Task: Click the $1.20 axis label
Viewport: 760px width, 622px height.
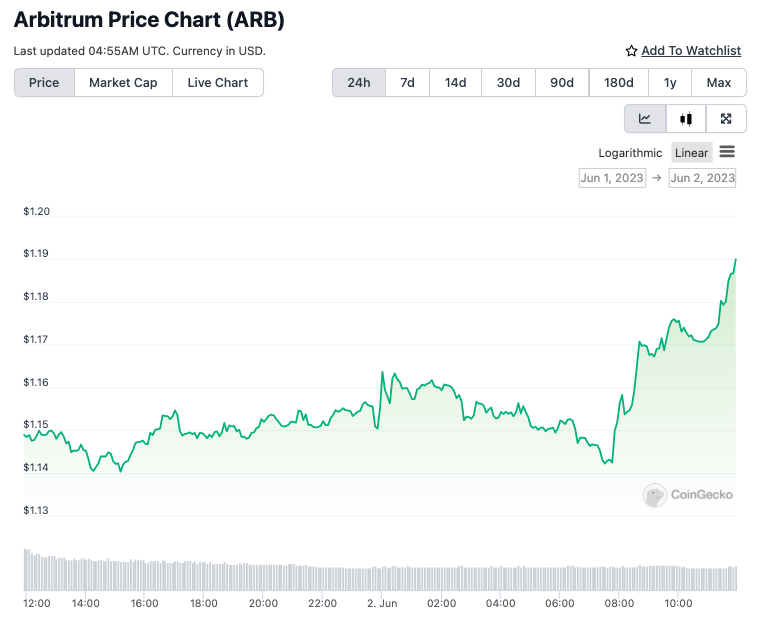Action: 36,211
